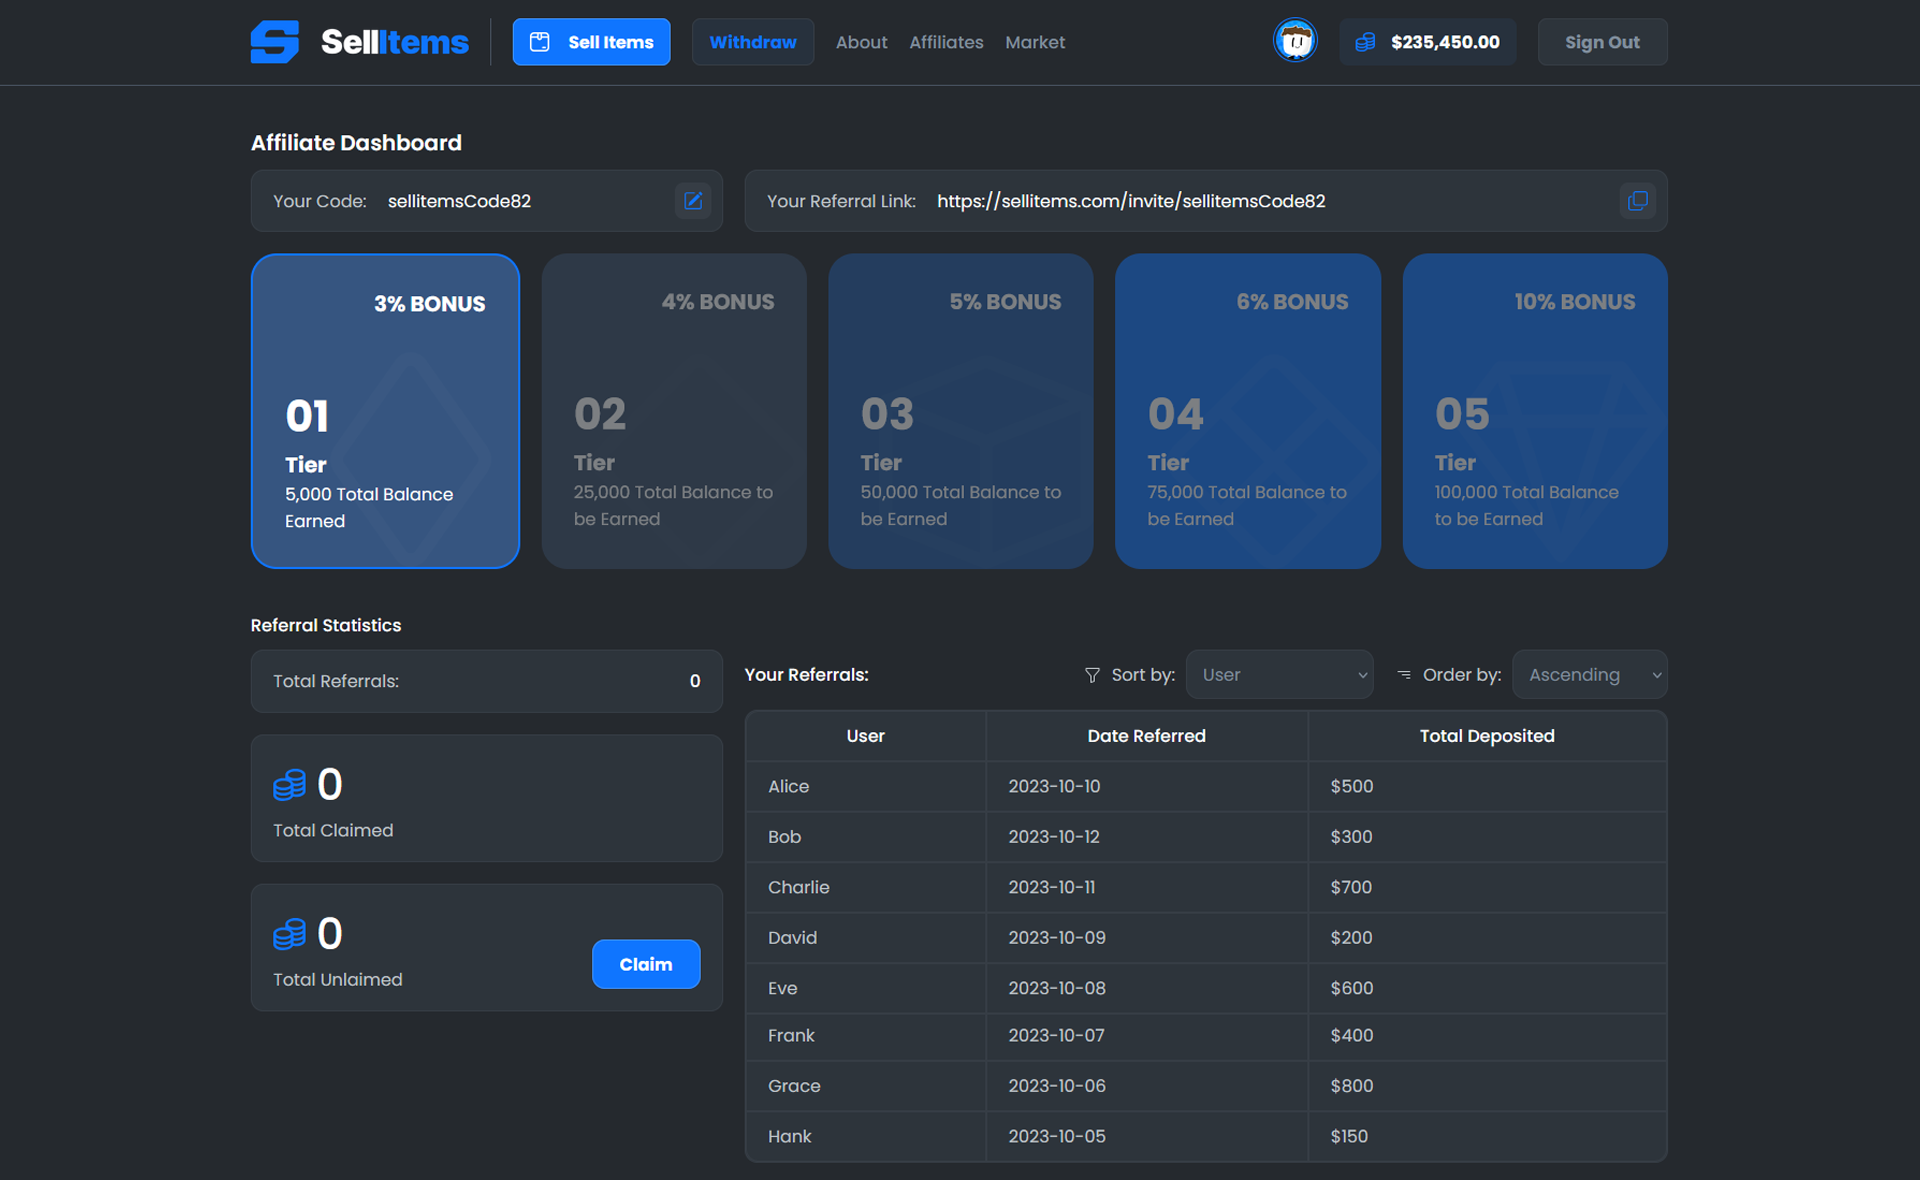Click date 2023-10-06 in Grace's row
Image resolution: width=1920 pixels, height=1180 pixels.
(1057, 1086)
